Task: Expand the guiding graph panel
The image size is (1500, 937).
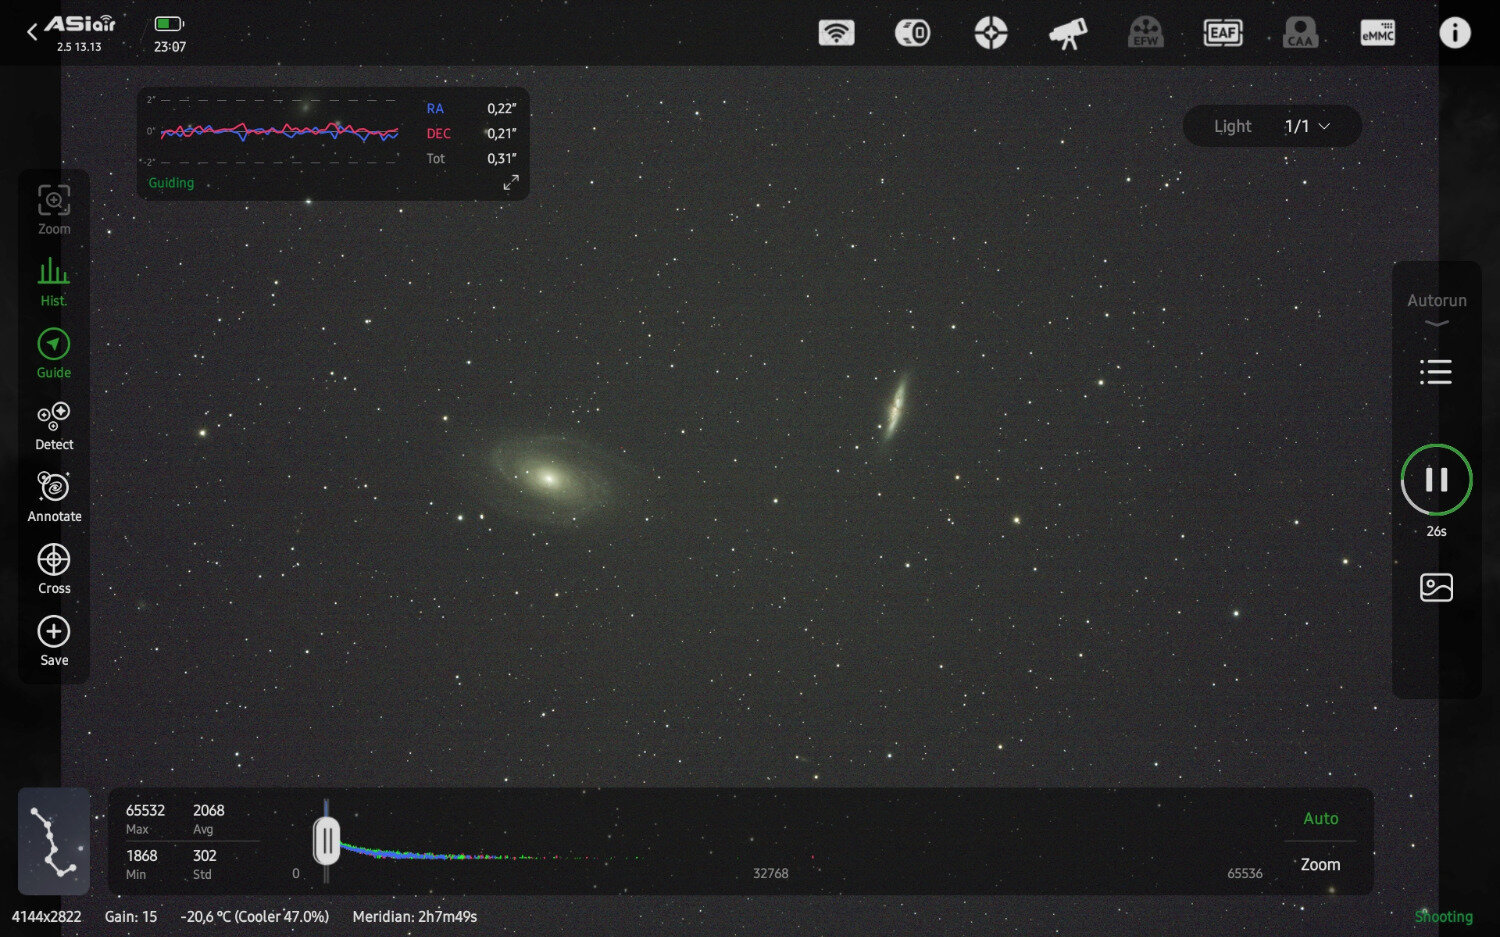Action: coord(511,182)
